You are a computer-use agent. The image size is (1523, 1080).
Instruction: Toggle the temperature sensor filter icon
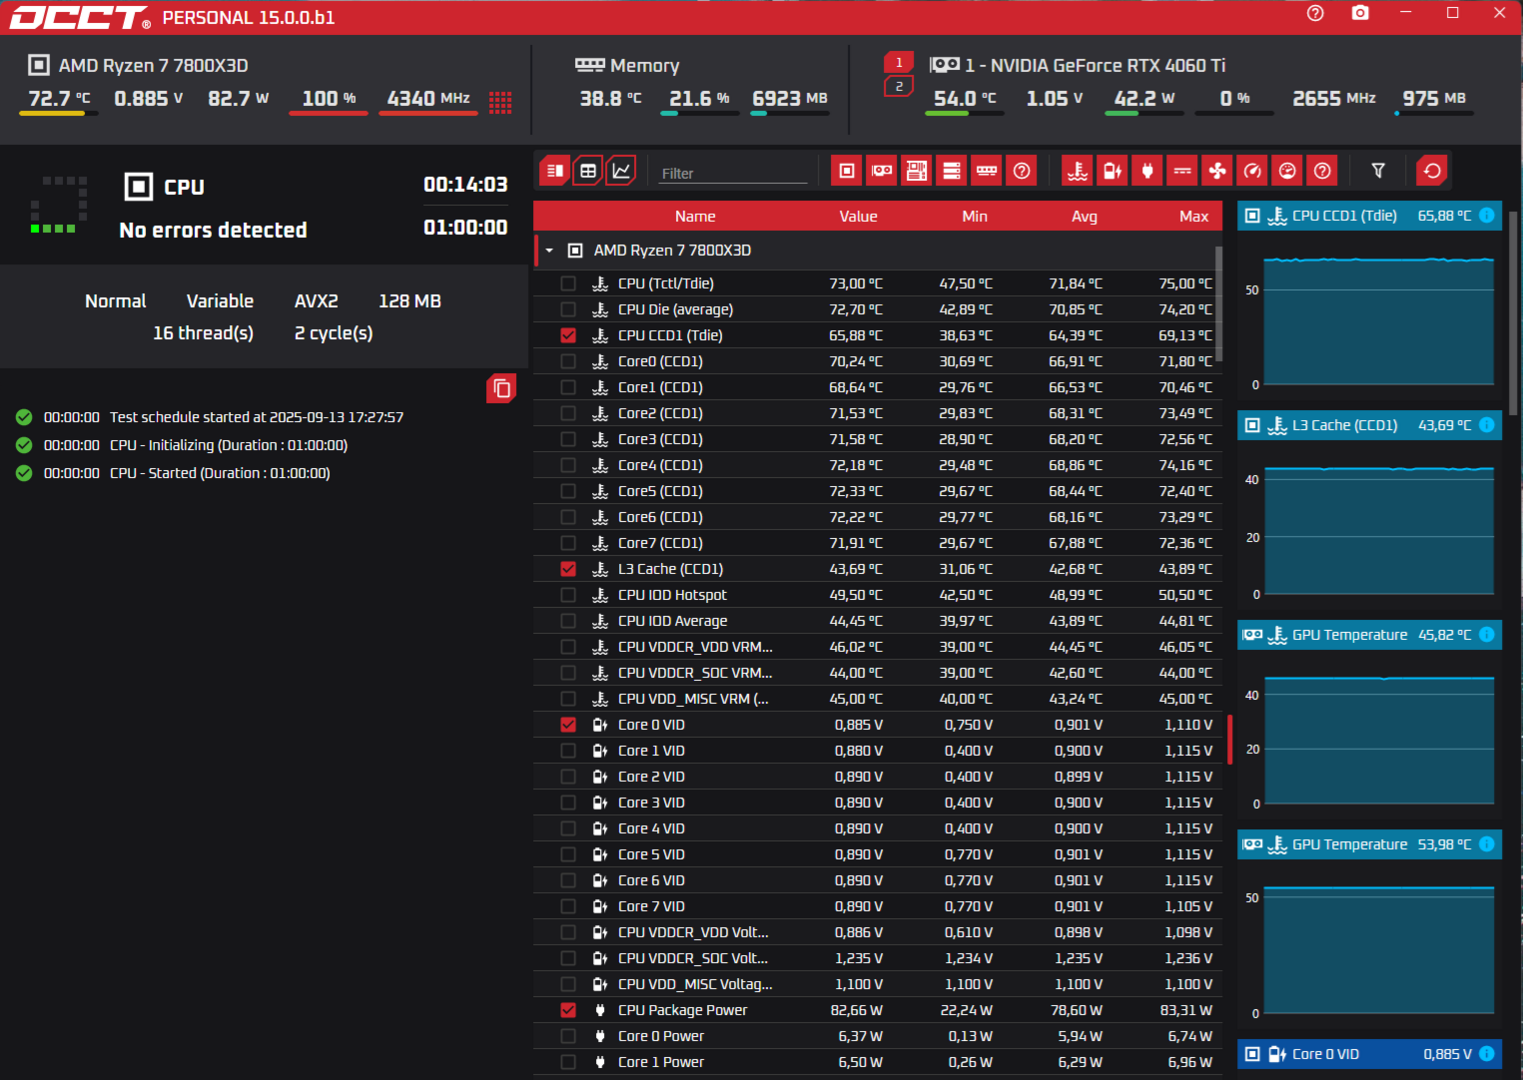1078,171
